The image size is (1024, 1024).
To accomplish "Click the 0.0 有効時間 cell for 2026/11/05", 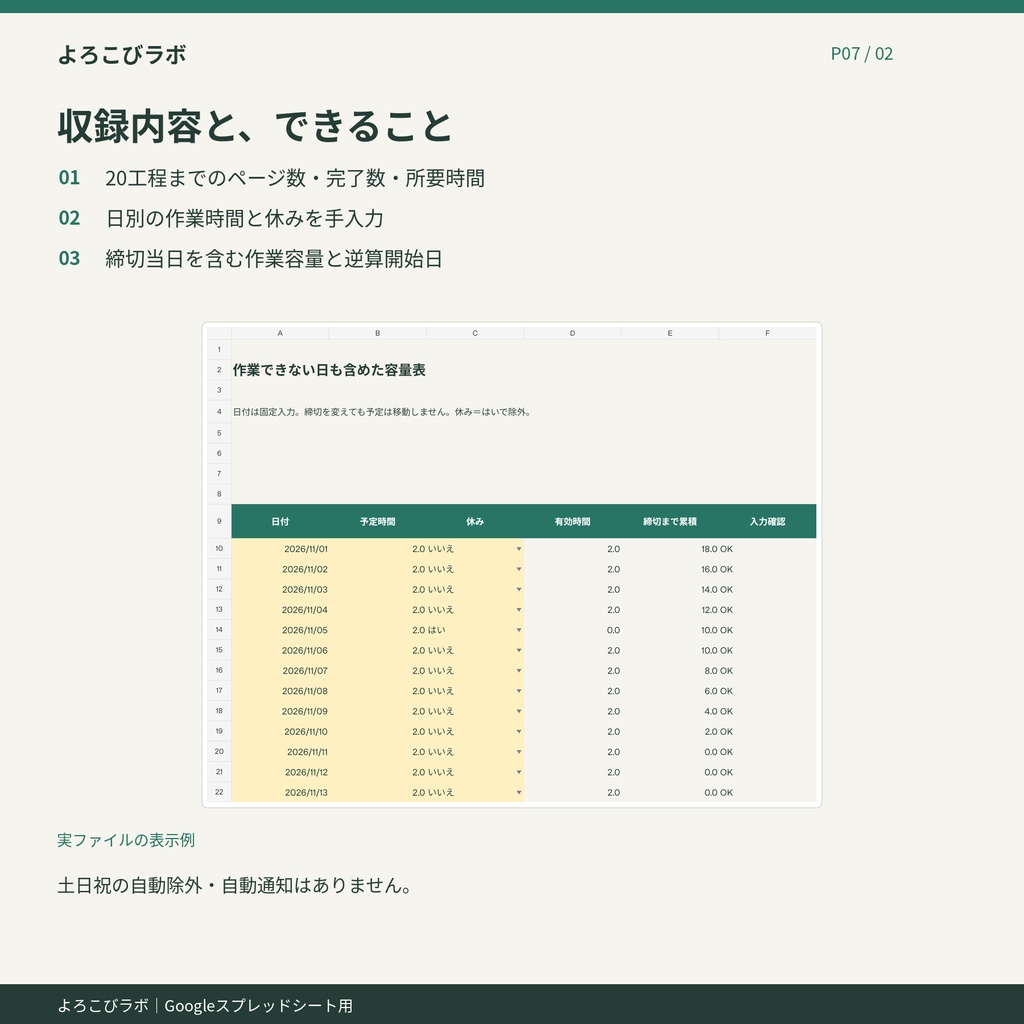I will (572, 630).
